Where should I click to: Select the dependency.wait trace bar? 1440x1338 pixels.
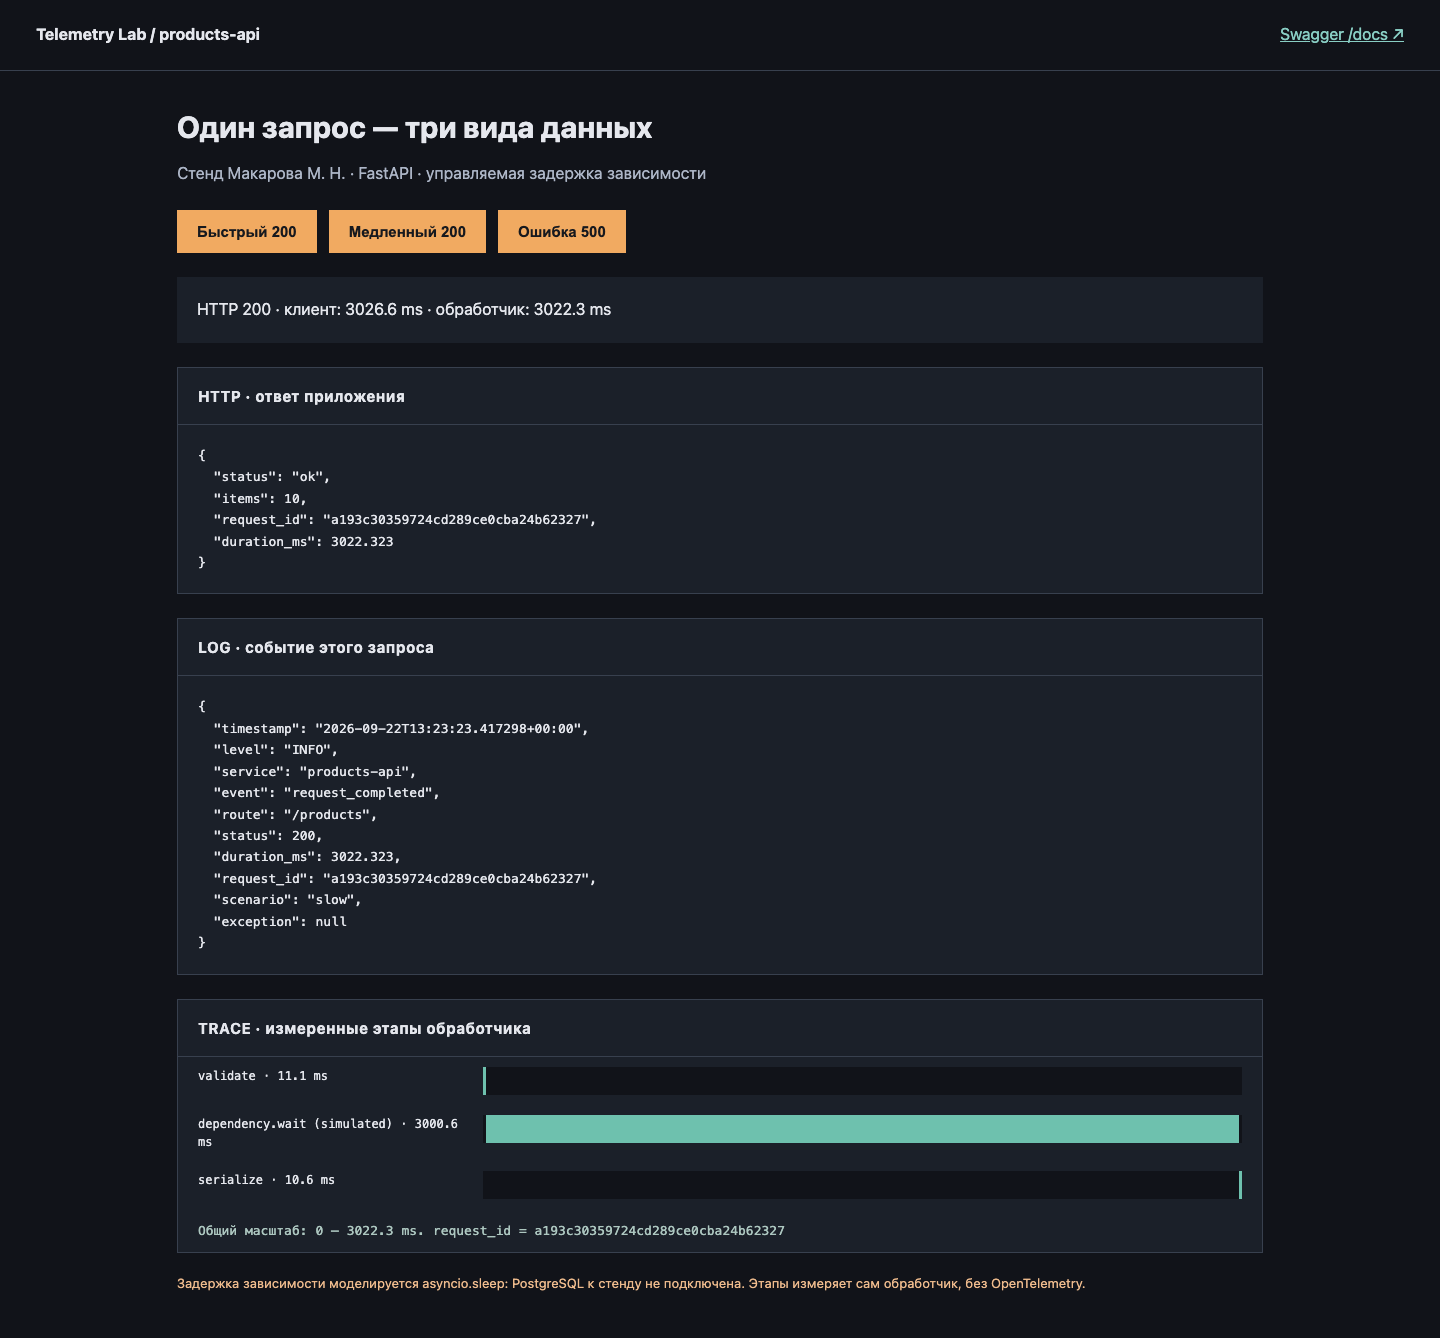[x=862, y=1129]
